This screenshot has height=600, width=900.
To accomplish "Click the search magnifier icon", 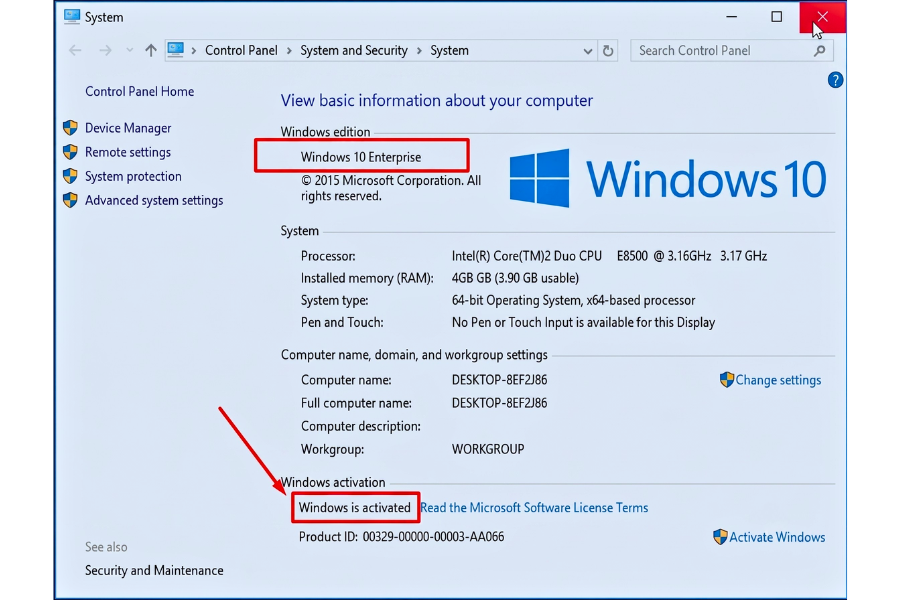I will coord(820,51).
